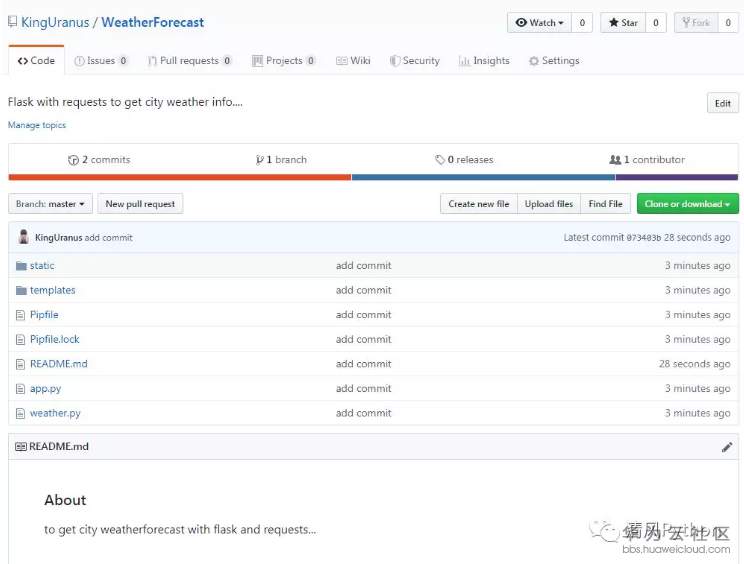
Task: Click the static folder icon
Action: 20,266
